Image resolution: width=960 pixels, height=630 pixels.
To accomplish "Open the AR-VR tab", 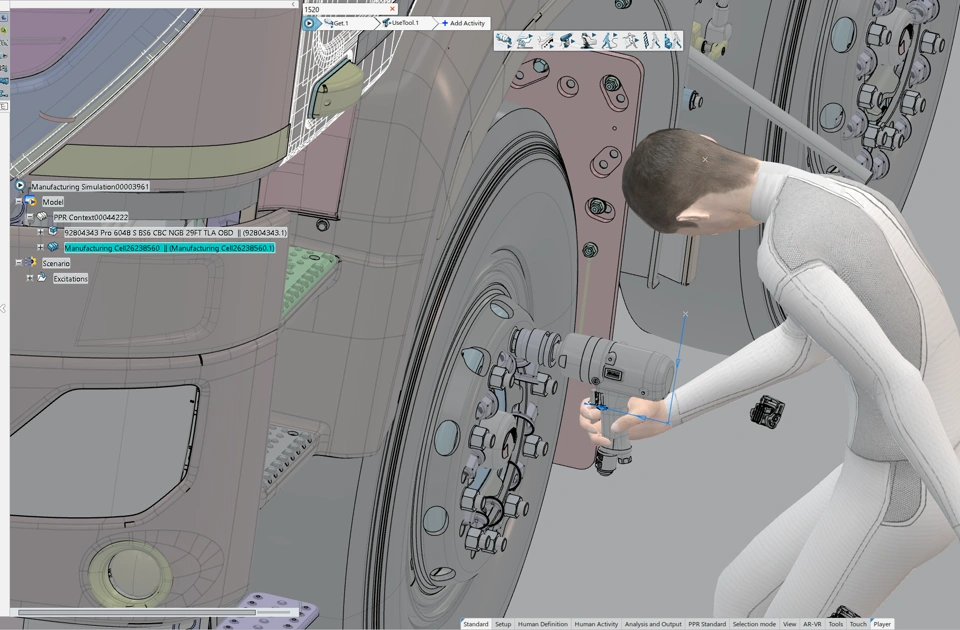I will 812,624.
